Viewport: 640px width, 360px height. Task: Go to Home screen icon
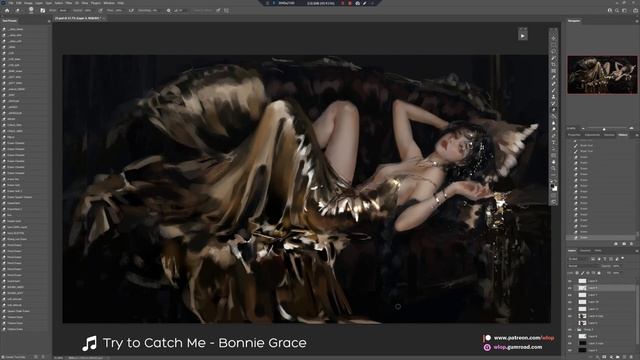click(7, 11)
